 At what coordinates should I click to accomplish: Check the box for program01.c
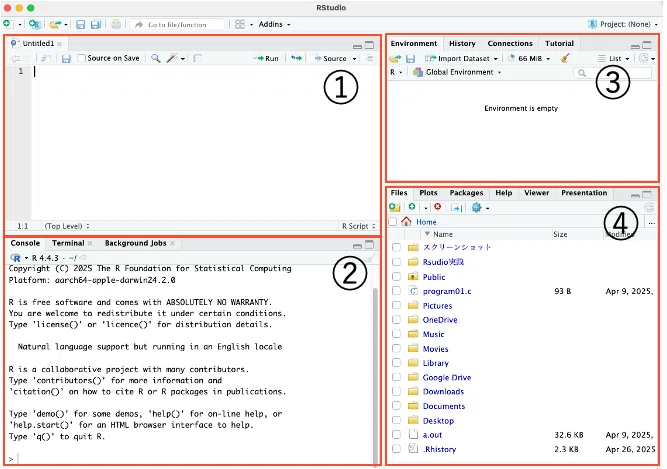[396, 291]
